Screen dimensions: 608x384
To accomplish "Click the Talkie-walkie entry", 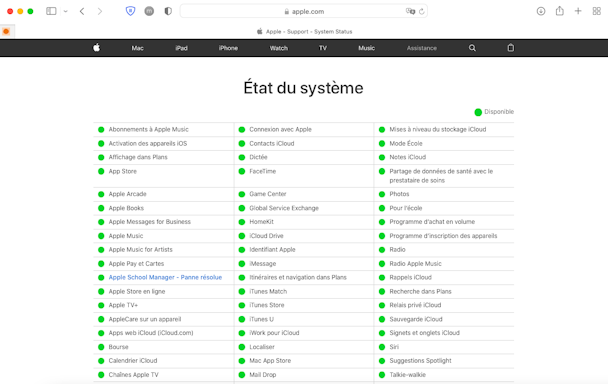I will [408, 375].
